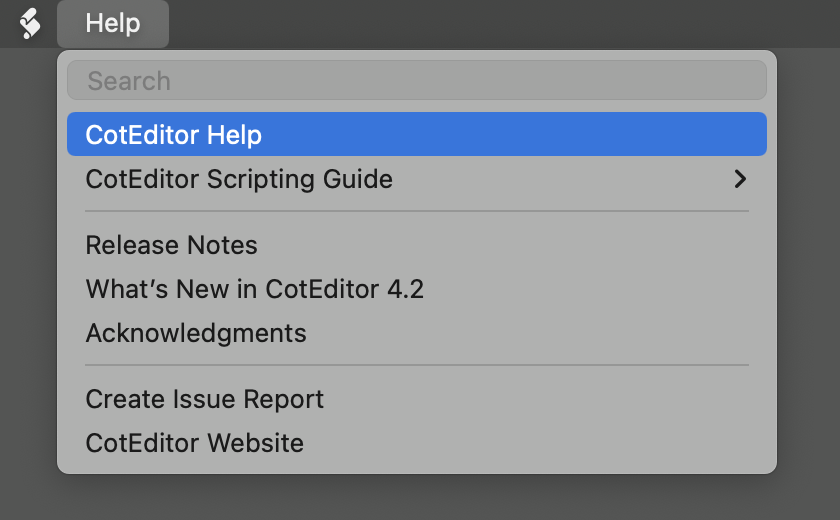The image size is (840, 520).
Task: Show What's New in CotEditor 4.2
Action: click(x=417, y=289)
